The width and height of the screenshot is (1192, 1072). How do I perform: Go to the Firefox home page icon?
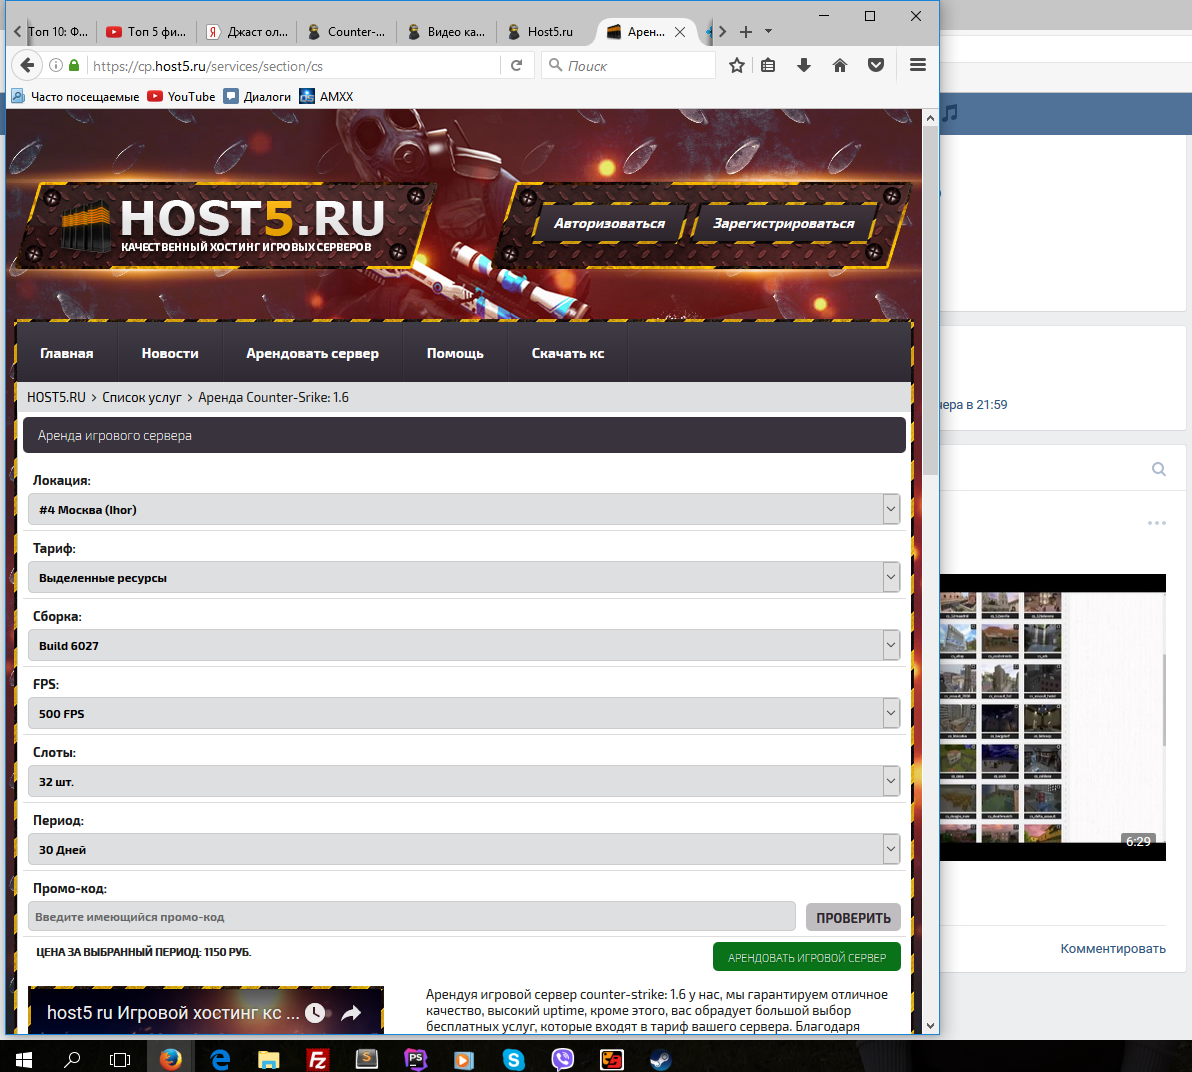(840, 65)
